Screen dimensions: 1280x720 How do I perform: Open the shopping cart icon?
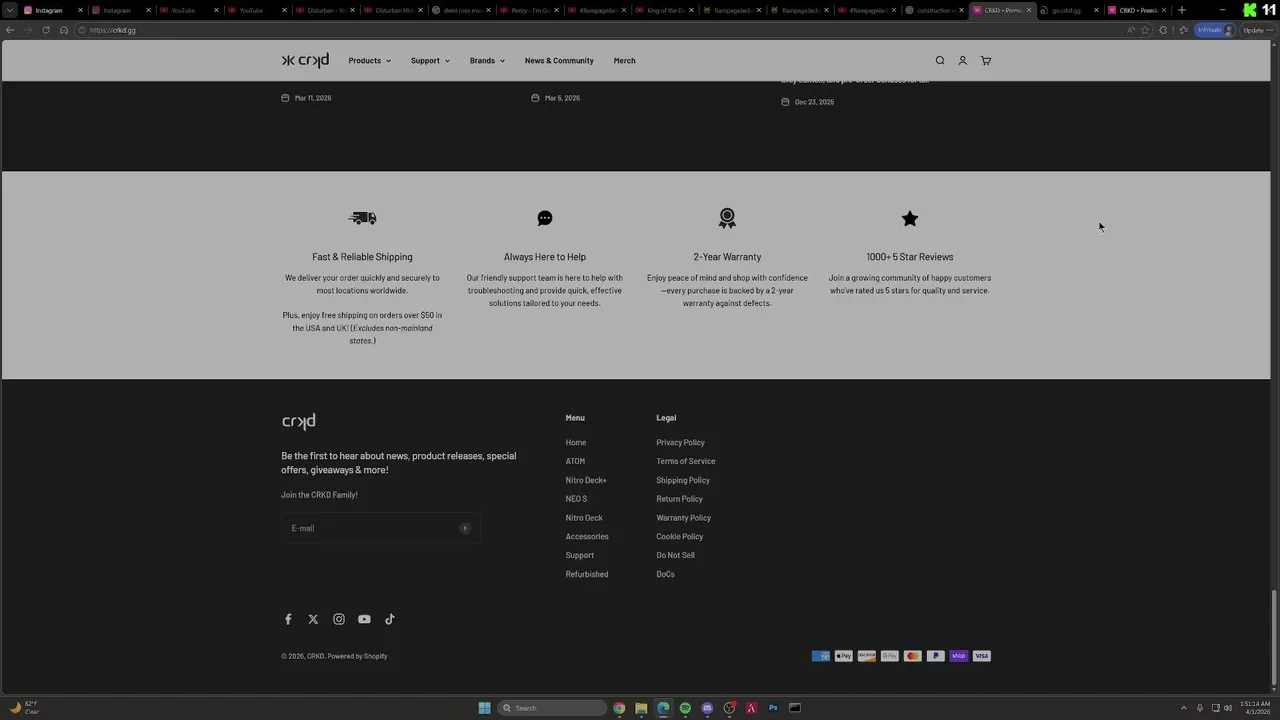click(x=986, y=61)
